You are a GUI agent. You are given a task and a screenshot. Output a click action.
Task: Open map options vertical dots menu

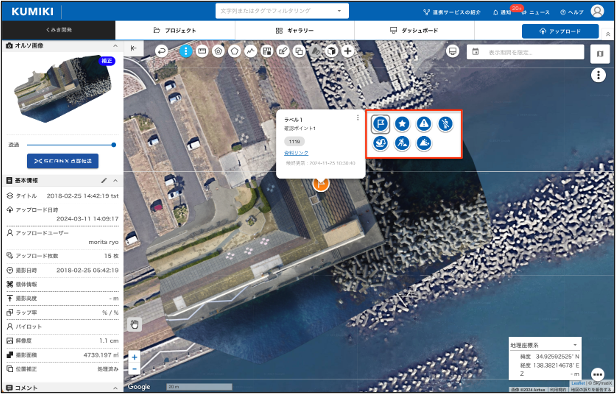(598, 75)
